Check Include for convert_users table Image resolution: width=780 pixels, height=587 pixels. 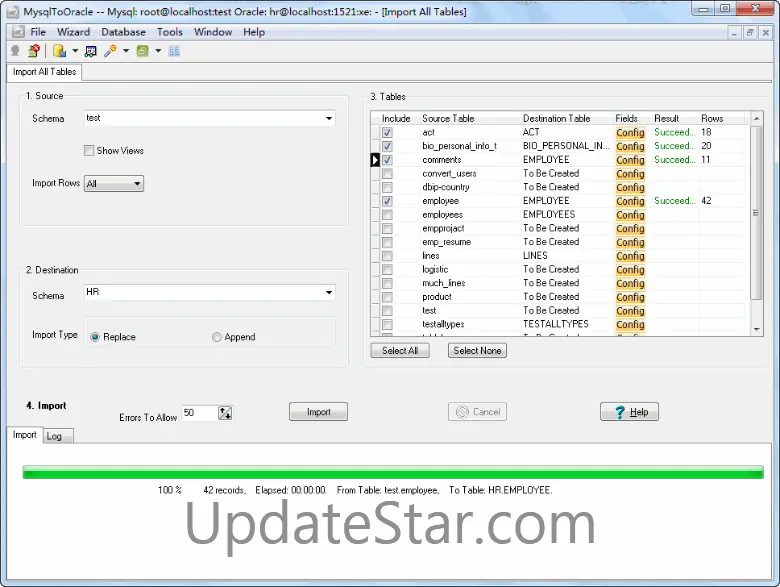pyautogui.click(x=387, y=174)
